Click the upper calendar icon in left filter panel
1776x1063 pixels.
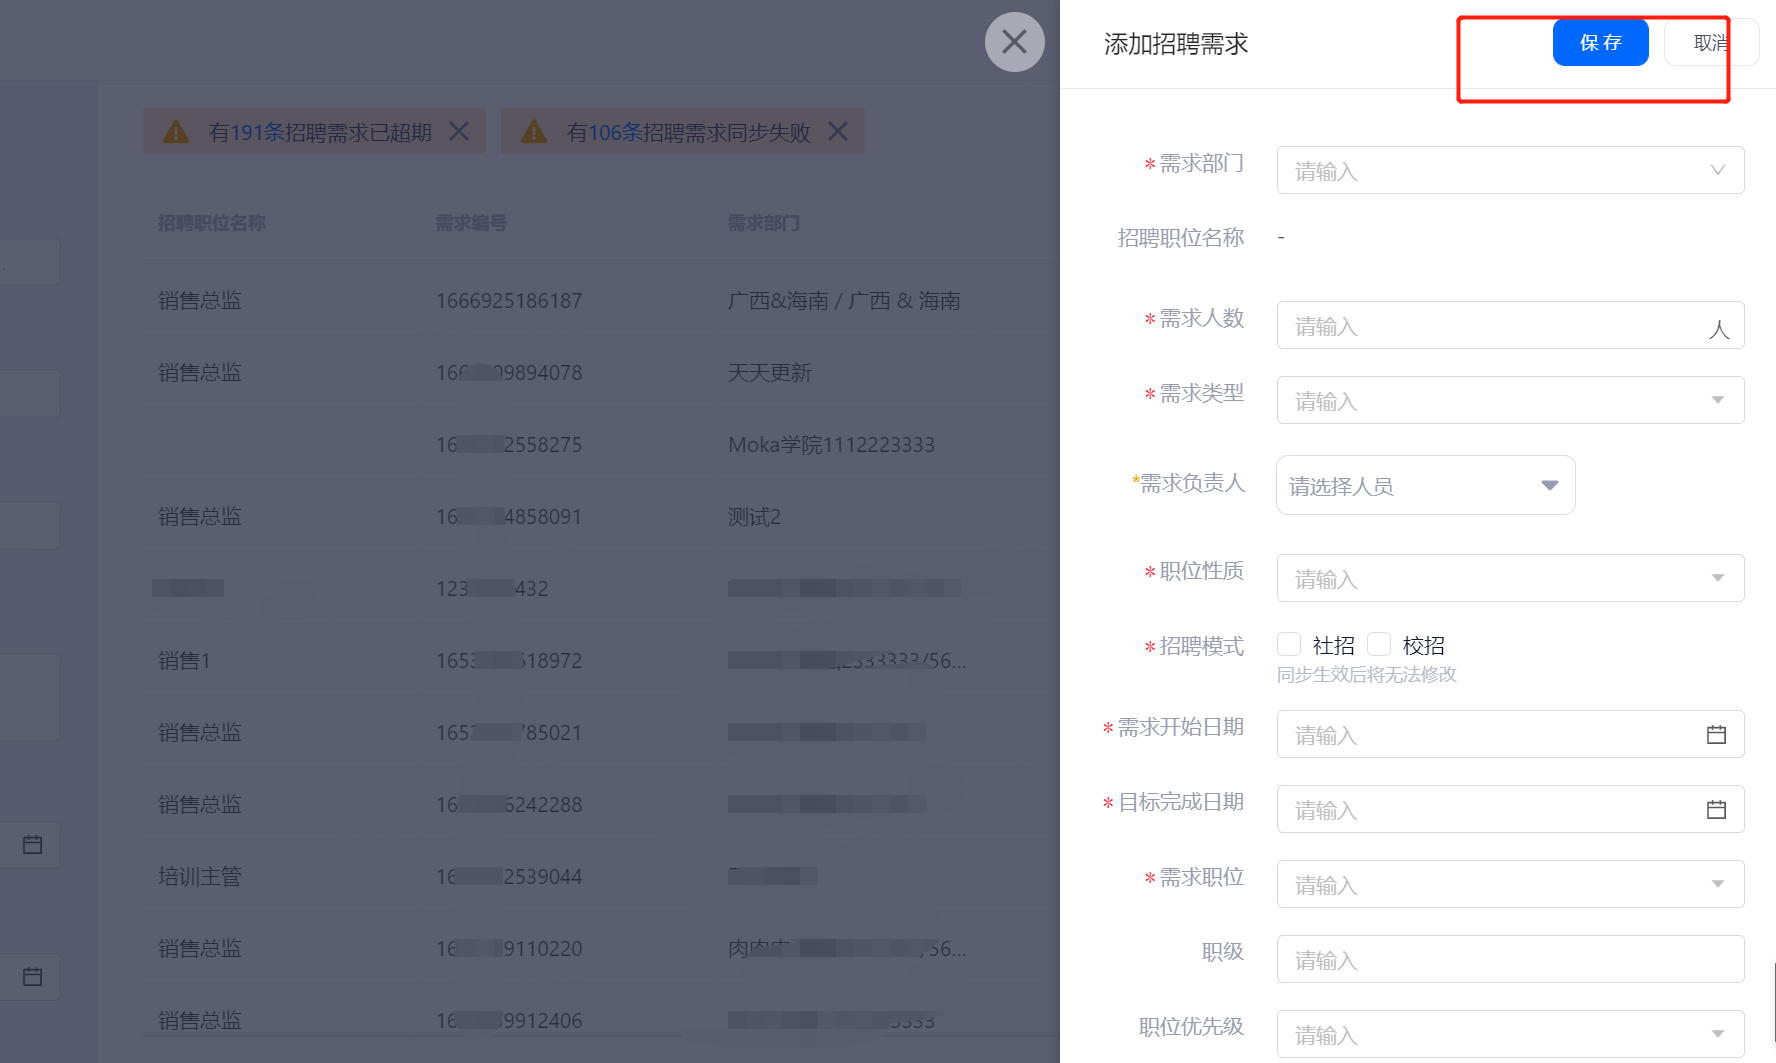click(32, 845)
